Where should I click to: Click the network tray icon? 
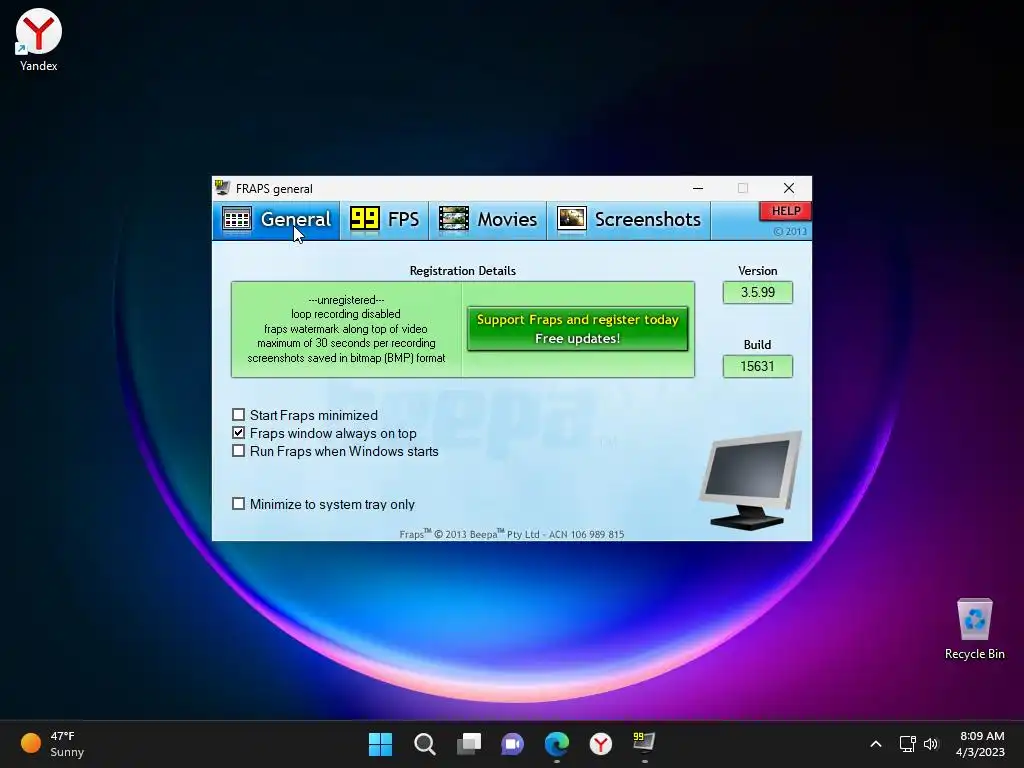(x=907, y=744)
